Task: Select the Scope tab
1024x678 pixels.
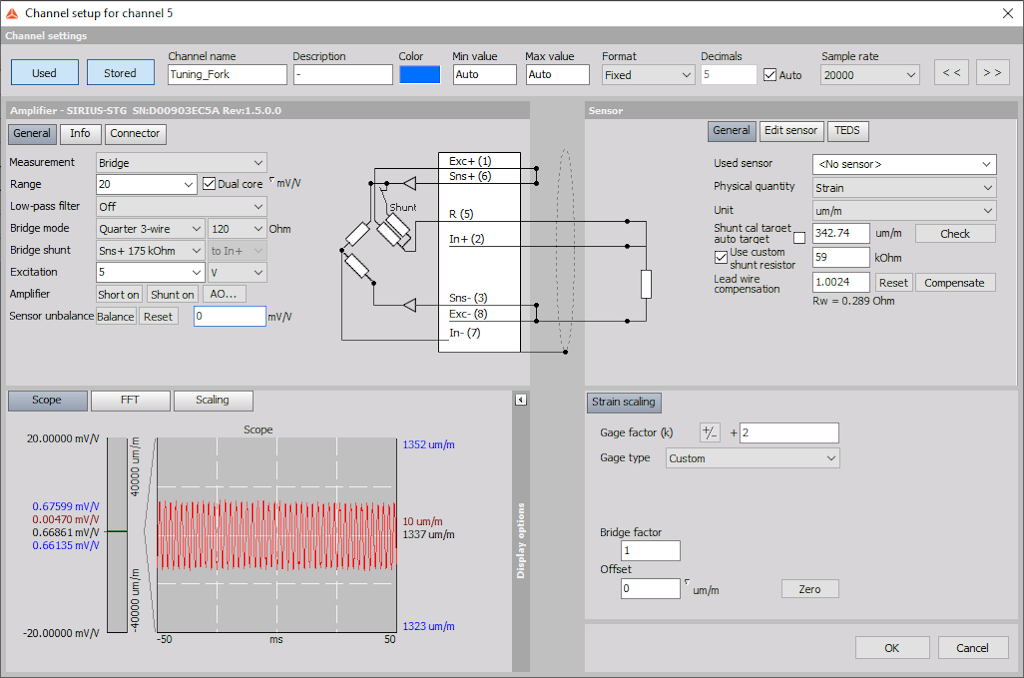Action: point(47,400)
